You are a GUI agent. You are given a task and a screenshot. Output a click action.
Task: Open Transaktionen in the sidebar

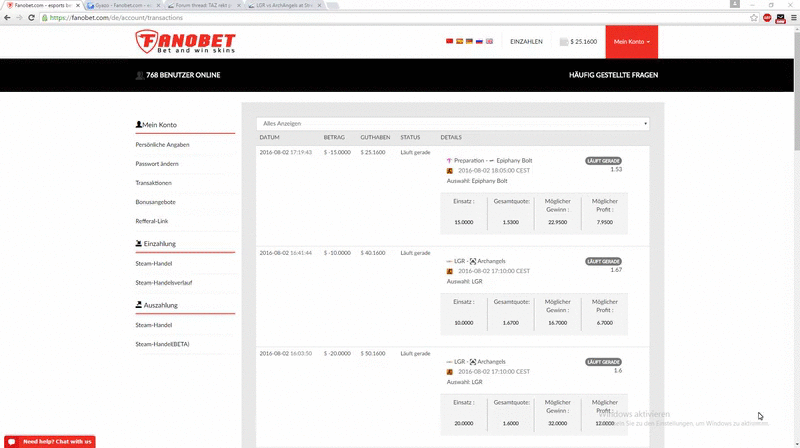tap(154, 183)
